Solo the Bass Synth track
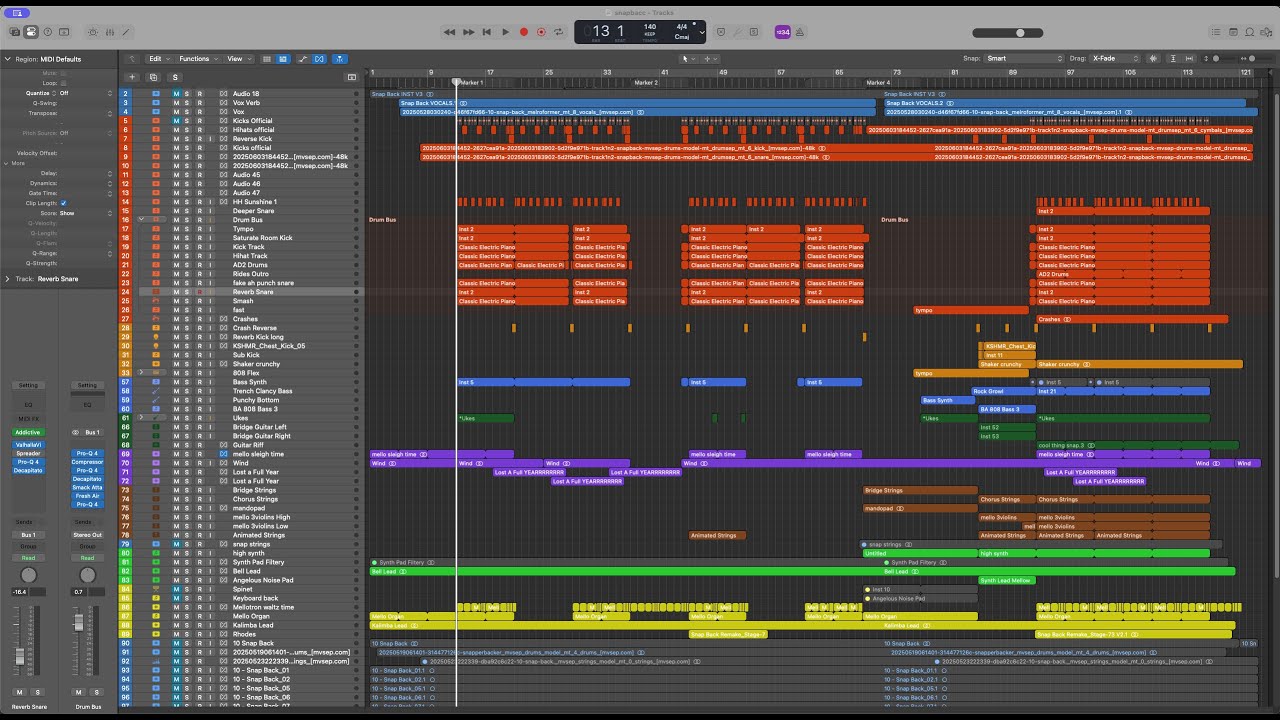1280x720 pixels. pyautogui.click(x=187, y=382)
